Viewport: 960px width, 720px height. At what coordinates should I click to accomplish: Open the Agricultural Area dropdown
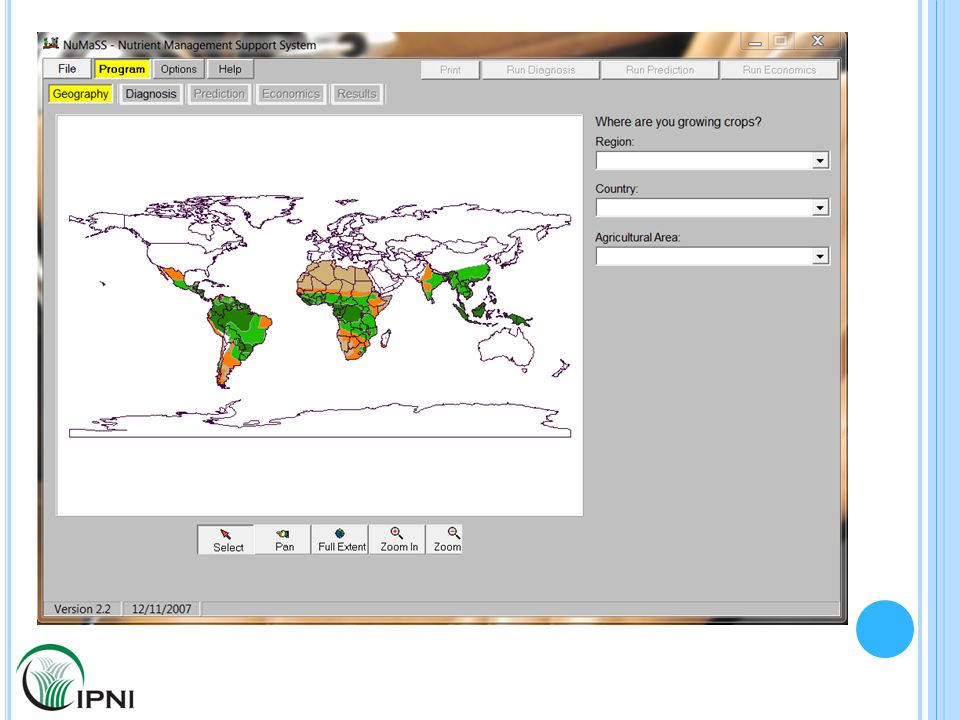(x=820, y=256)
